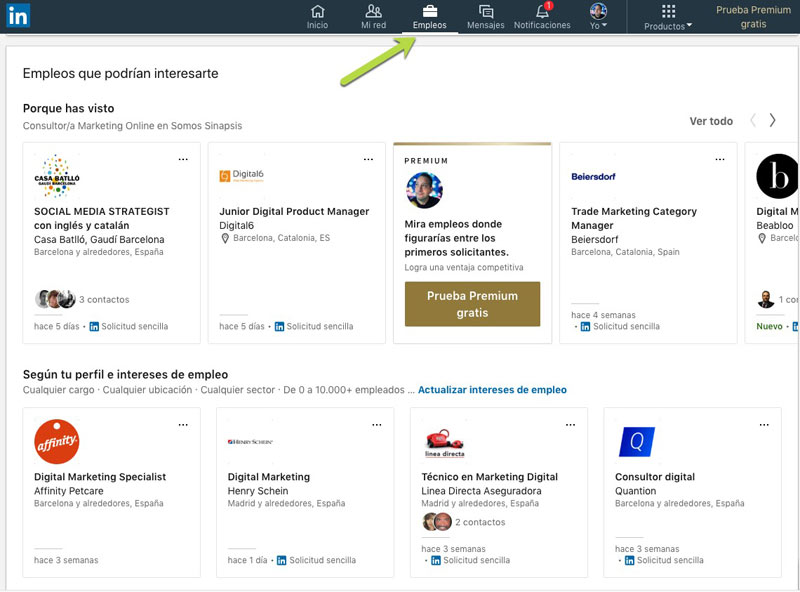Expand the Productos grid dropdown
800x592 pixels.
(x=668, y=17)
